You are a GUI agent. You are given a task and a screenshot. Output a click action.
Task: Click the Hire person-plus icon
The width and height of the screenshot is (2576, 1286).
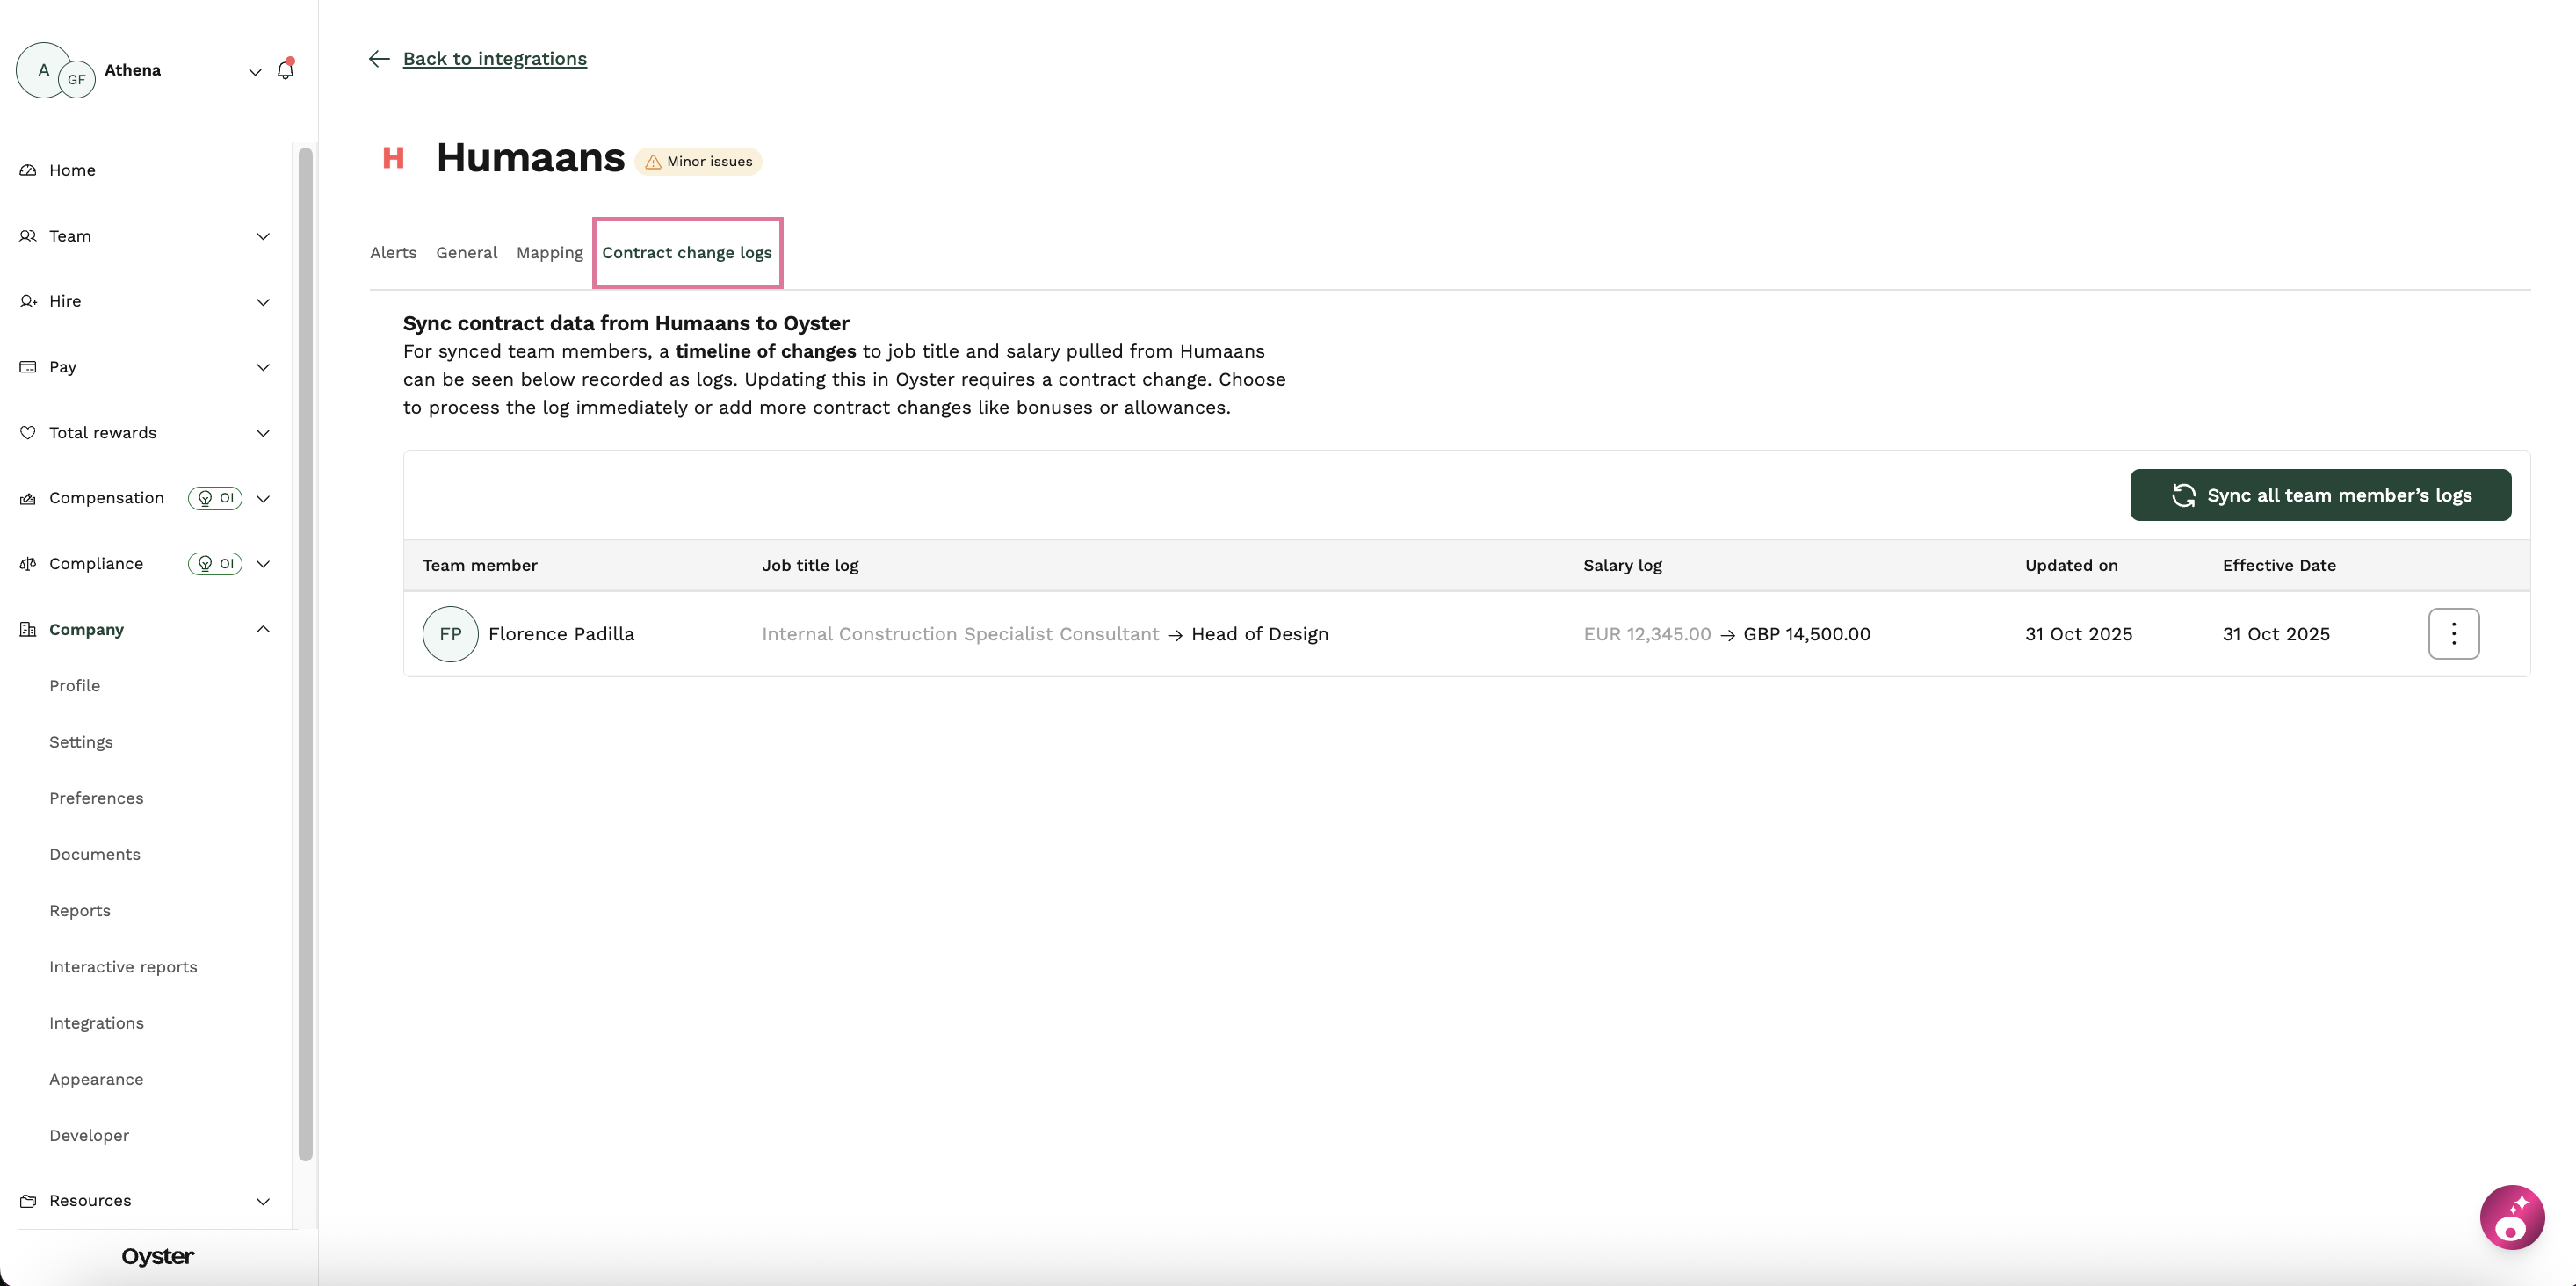pos(28,301)
